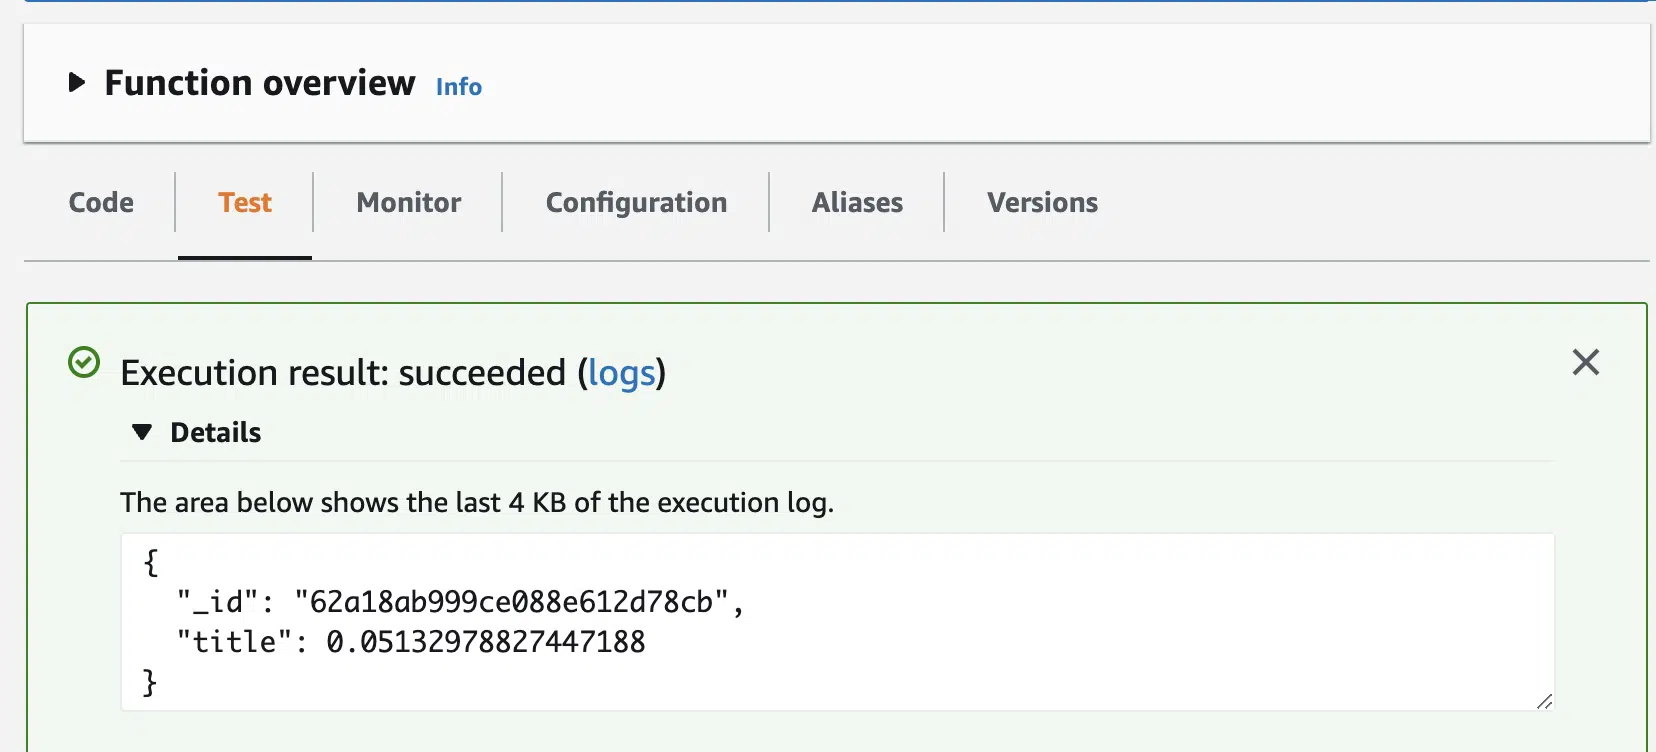1656x752 pixels.
Task: Open the Info link beside Function overview
Action: pos(459,87)
